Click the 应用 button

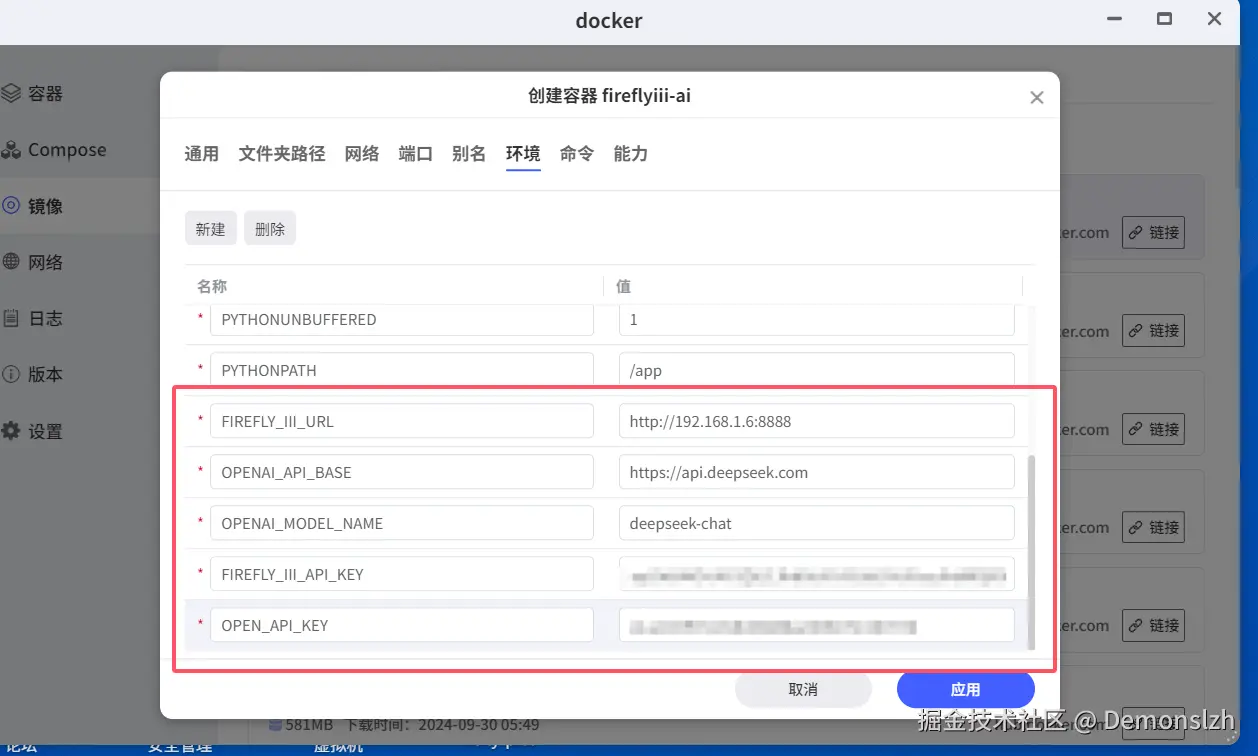[965, 689]
